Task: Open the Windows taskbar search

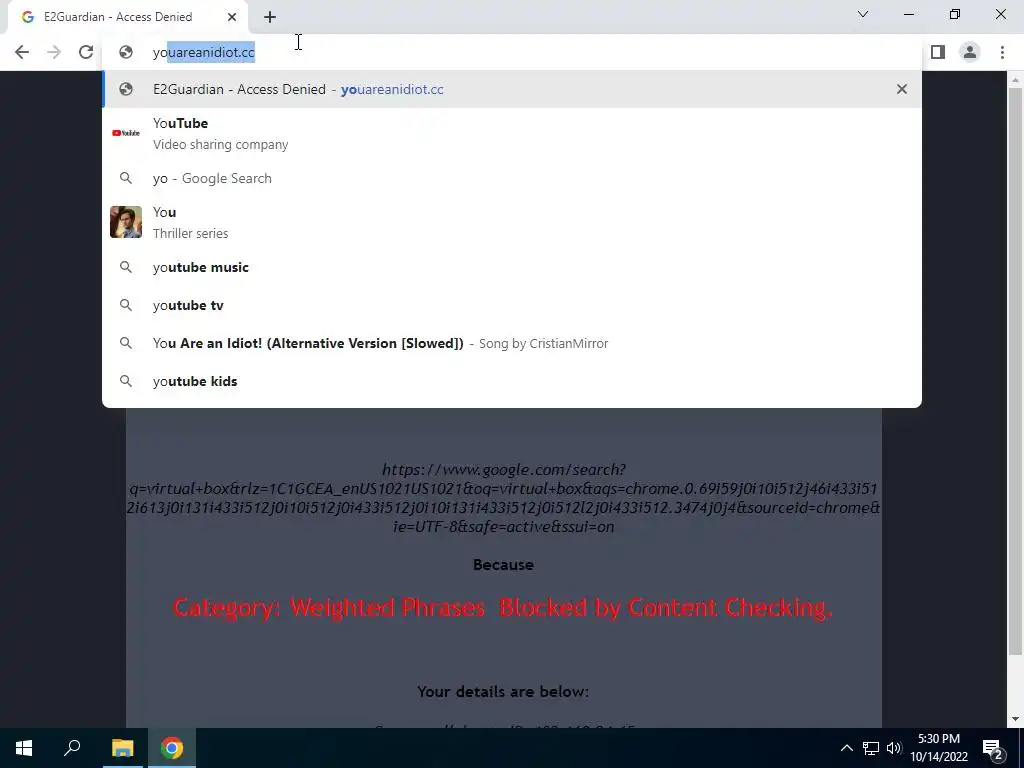Action: (x=72, y=748)
